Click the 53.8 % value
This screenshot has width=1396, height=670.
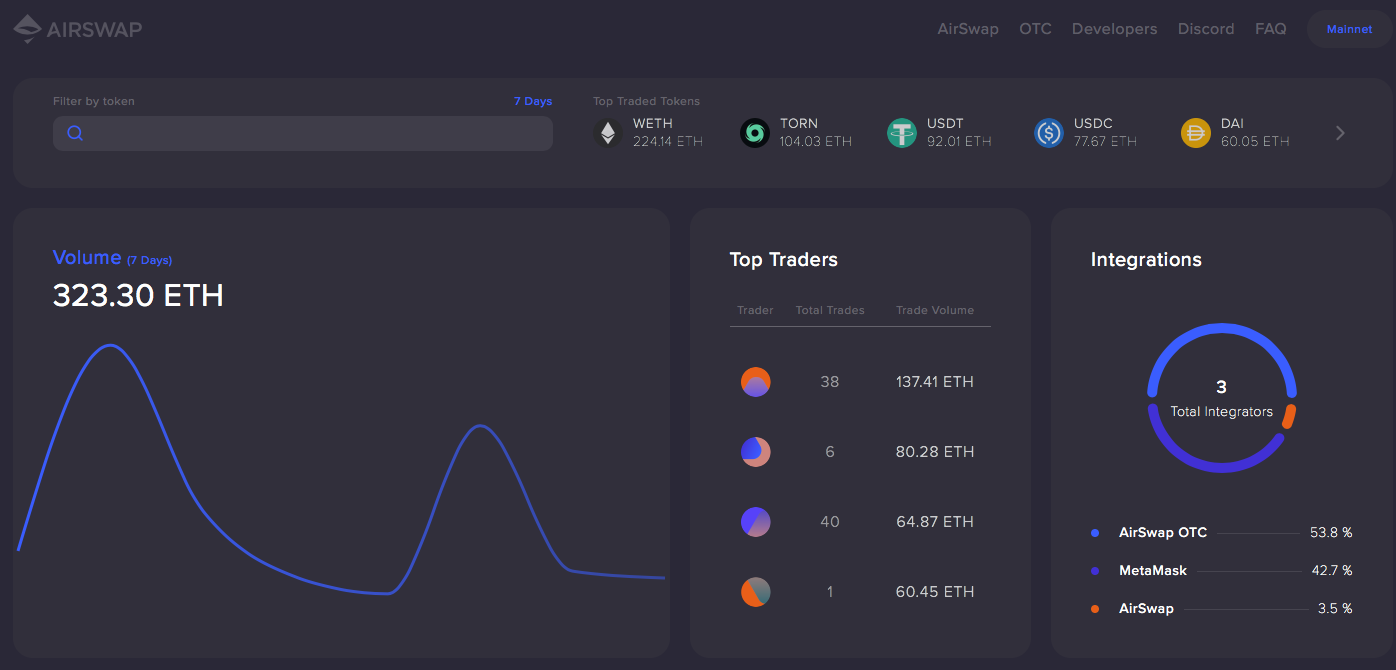1331,533
